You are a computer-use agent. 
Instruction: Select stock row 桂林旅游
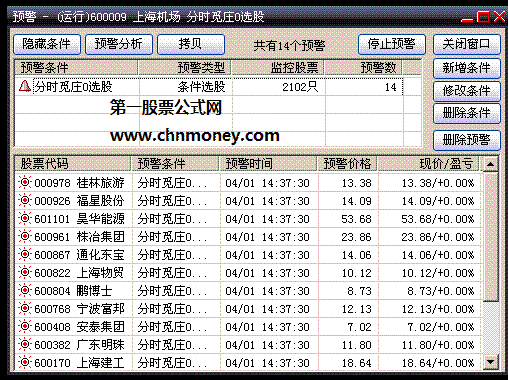click(x=249, y=183)
